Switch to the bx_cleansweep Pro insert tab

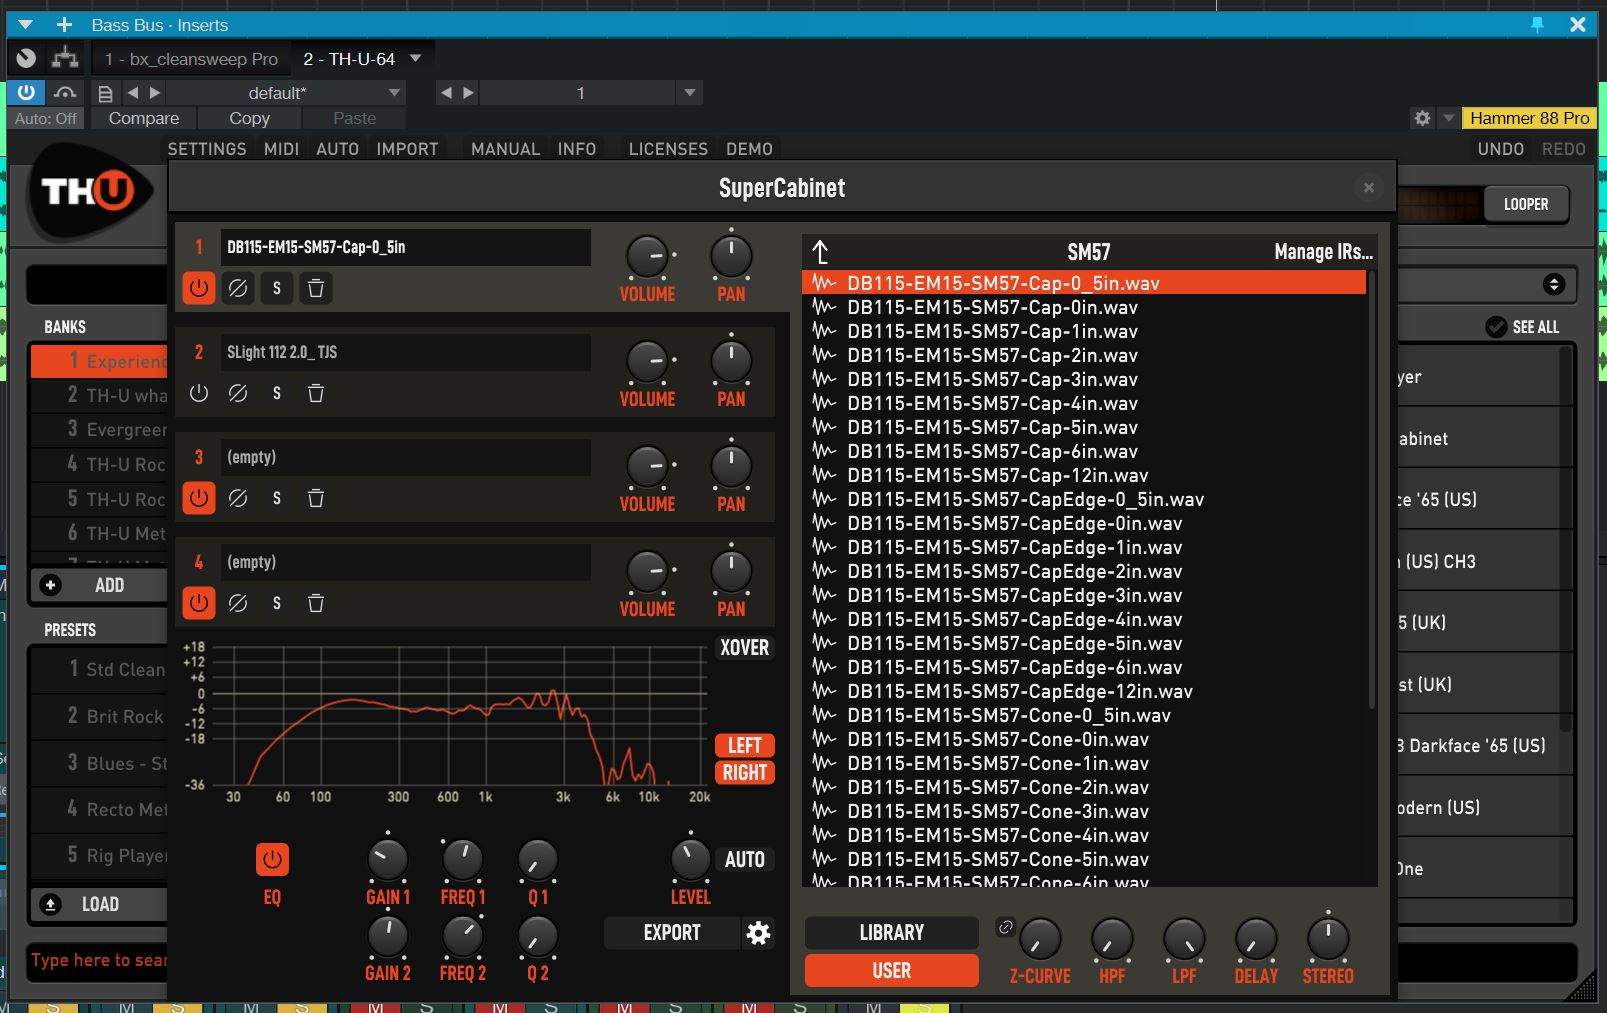pyautogui.click(x=191, y=59)
